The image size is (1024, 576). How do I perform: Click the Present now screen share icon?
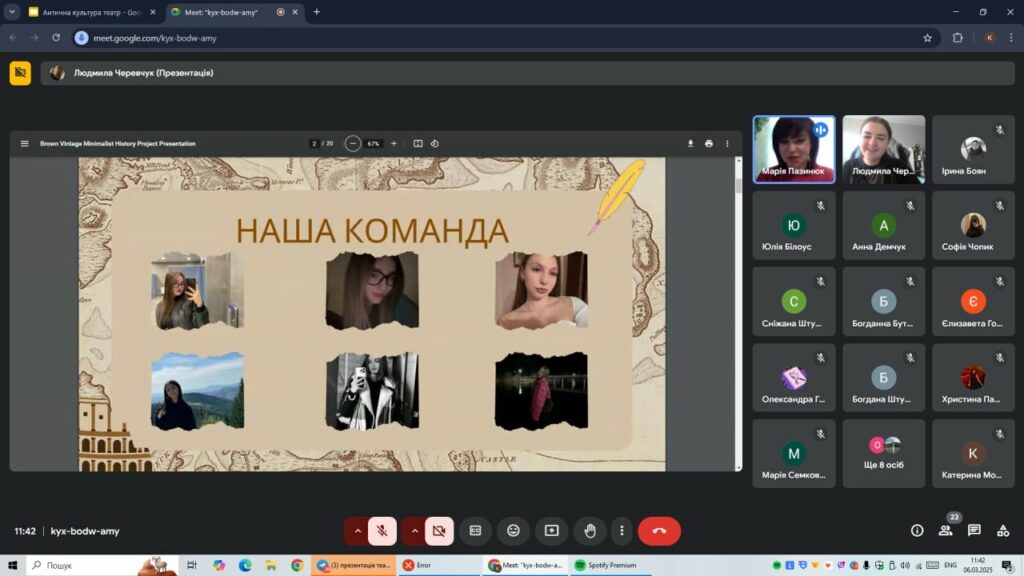tap(551, 531)
